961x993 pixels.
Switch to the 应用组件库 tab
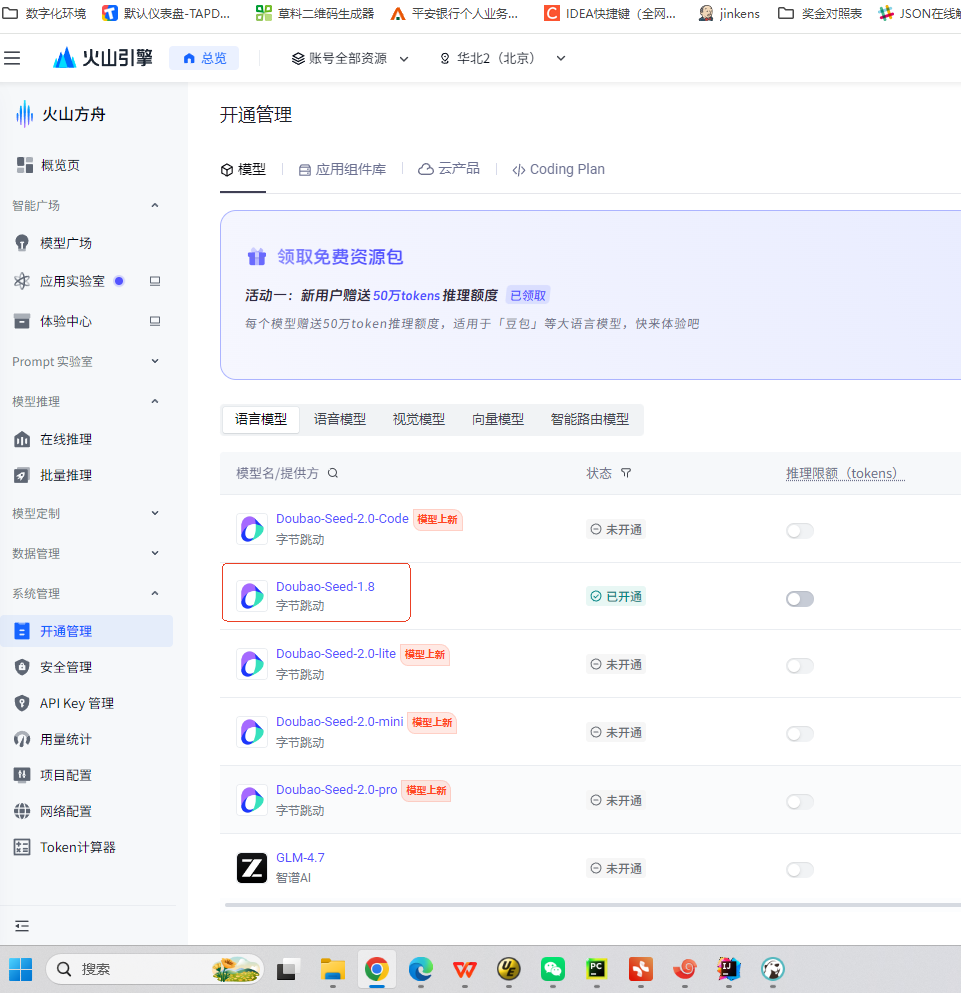[342, 170]
